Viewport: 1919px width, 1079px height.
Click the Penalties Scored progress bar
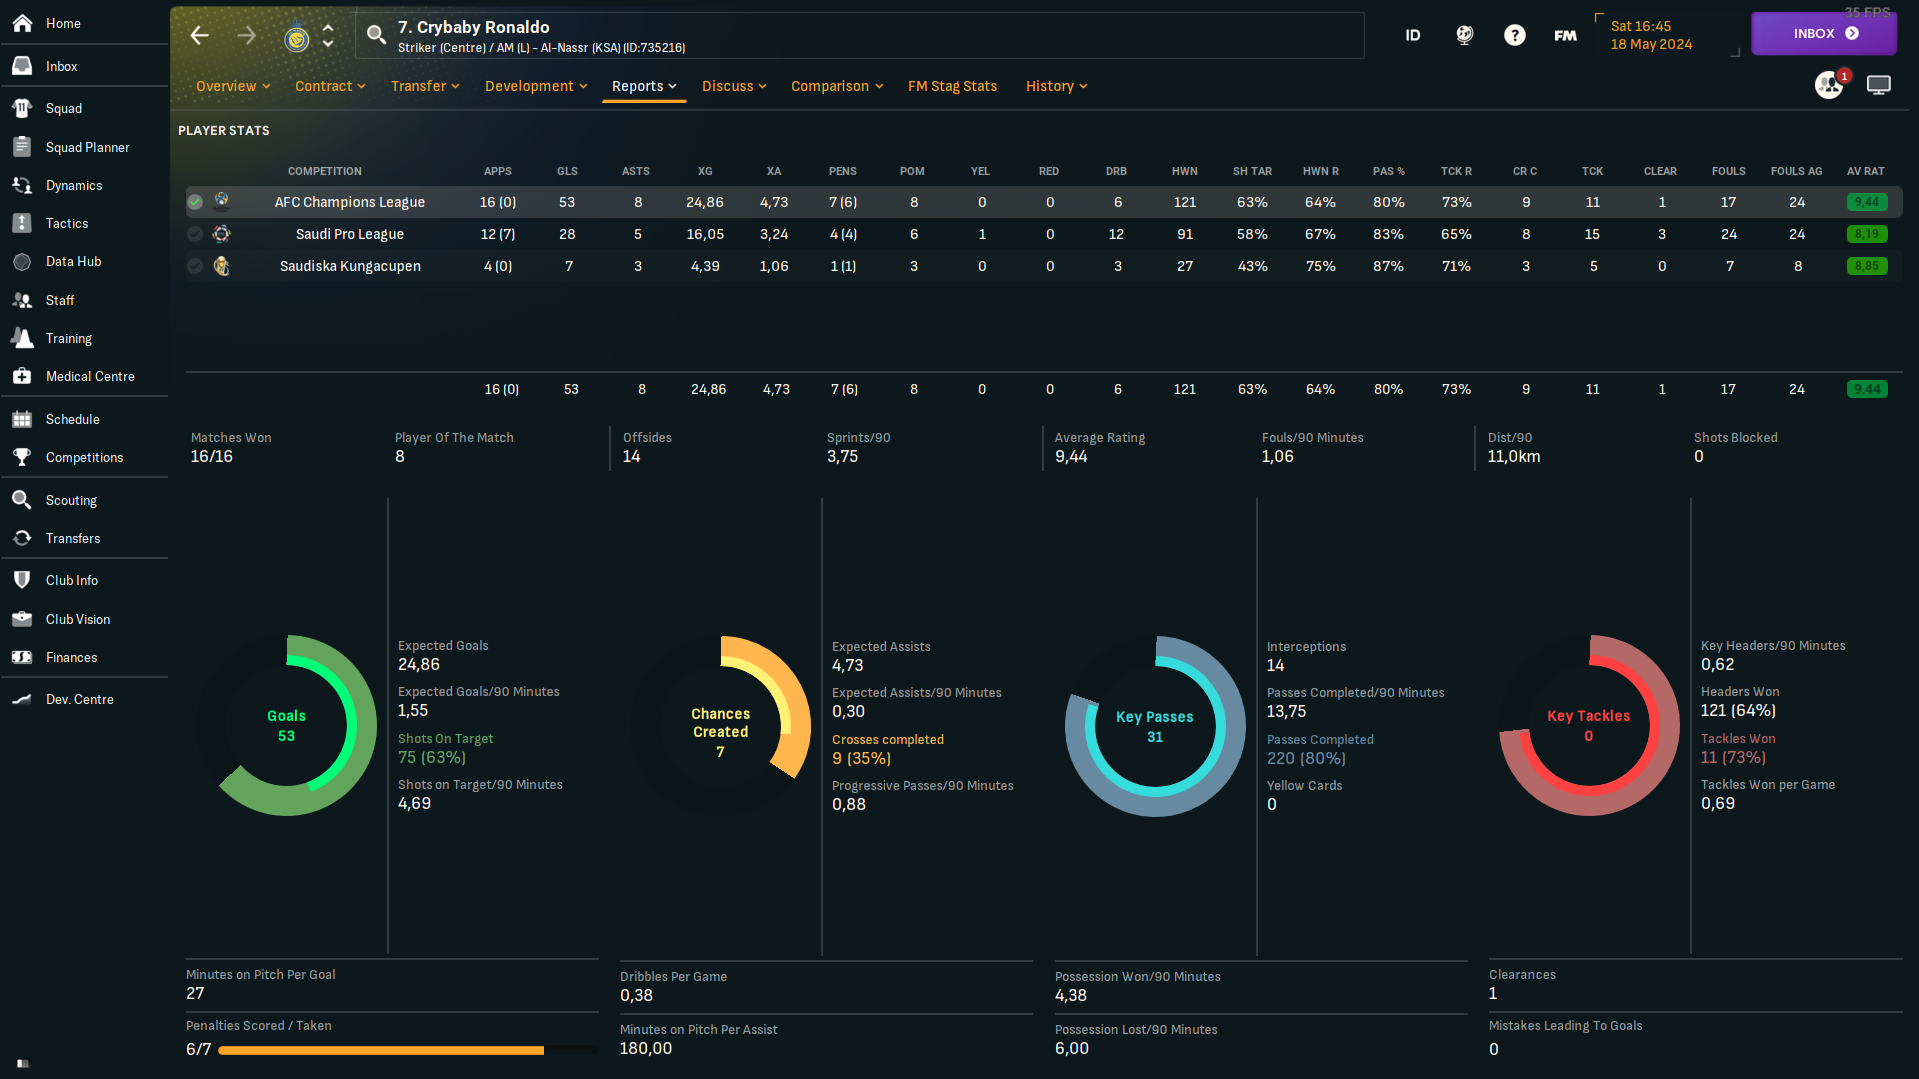[x=407, y=1050]
